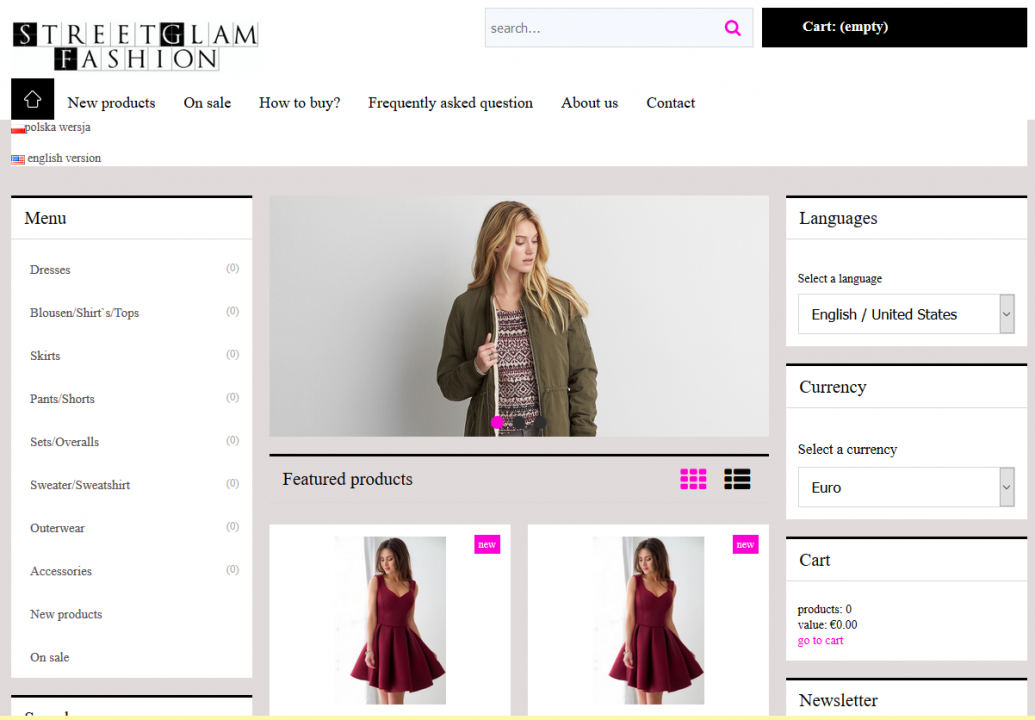Image resolution: width=1035 pixels, height=720 pixels.
Task: Click the value: €0.00 text
Action: coord(827,624)
